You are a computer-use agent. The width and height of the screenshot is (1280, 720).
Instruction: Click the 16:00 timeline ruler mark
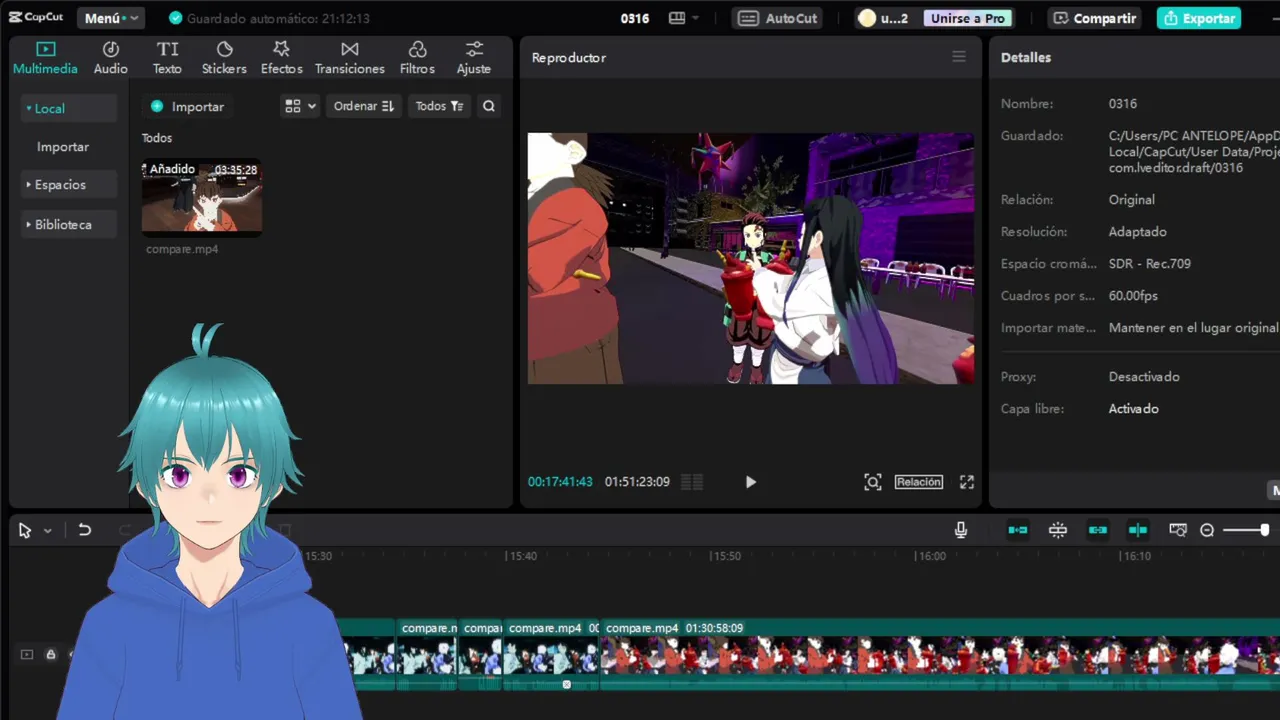coord(930,556)
